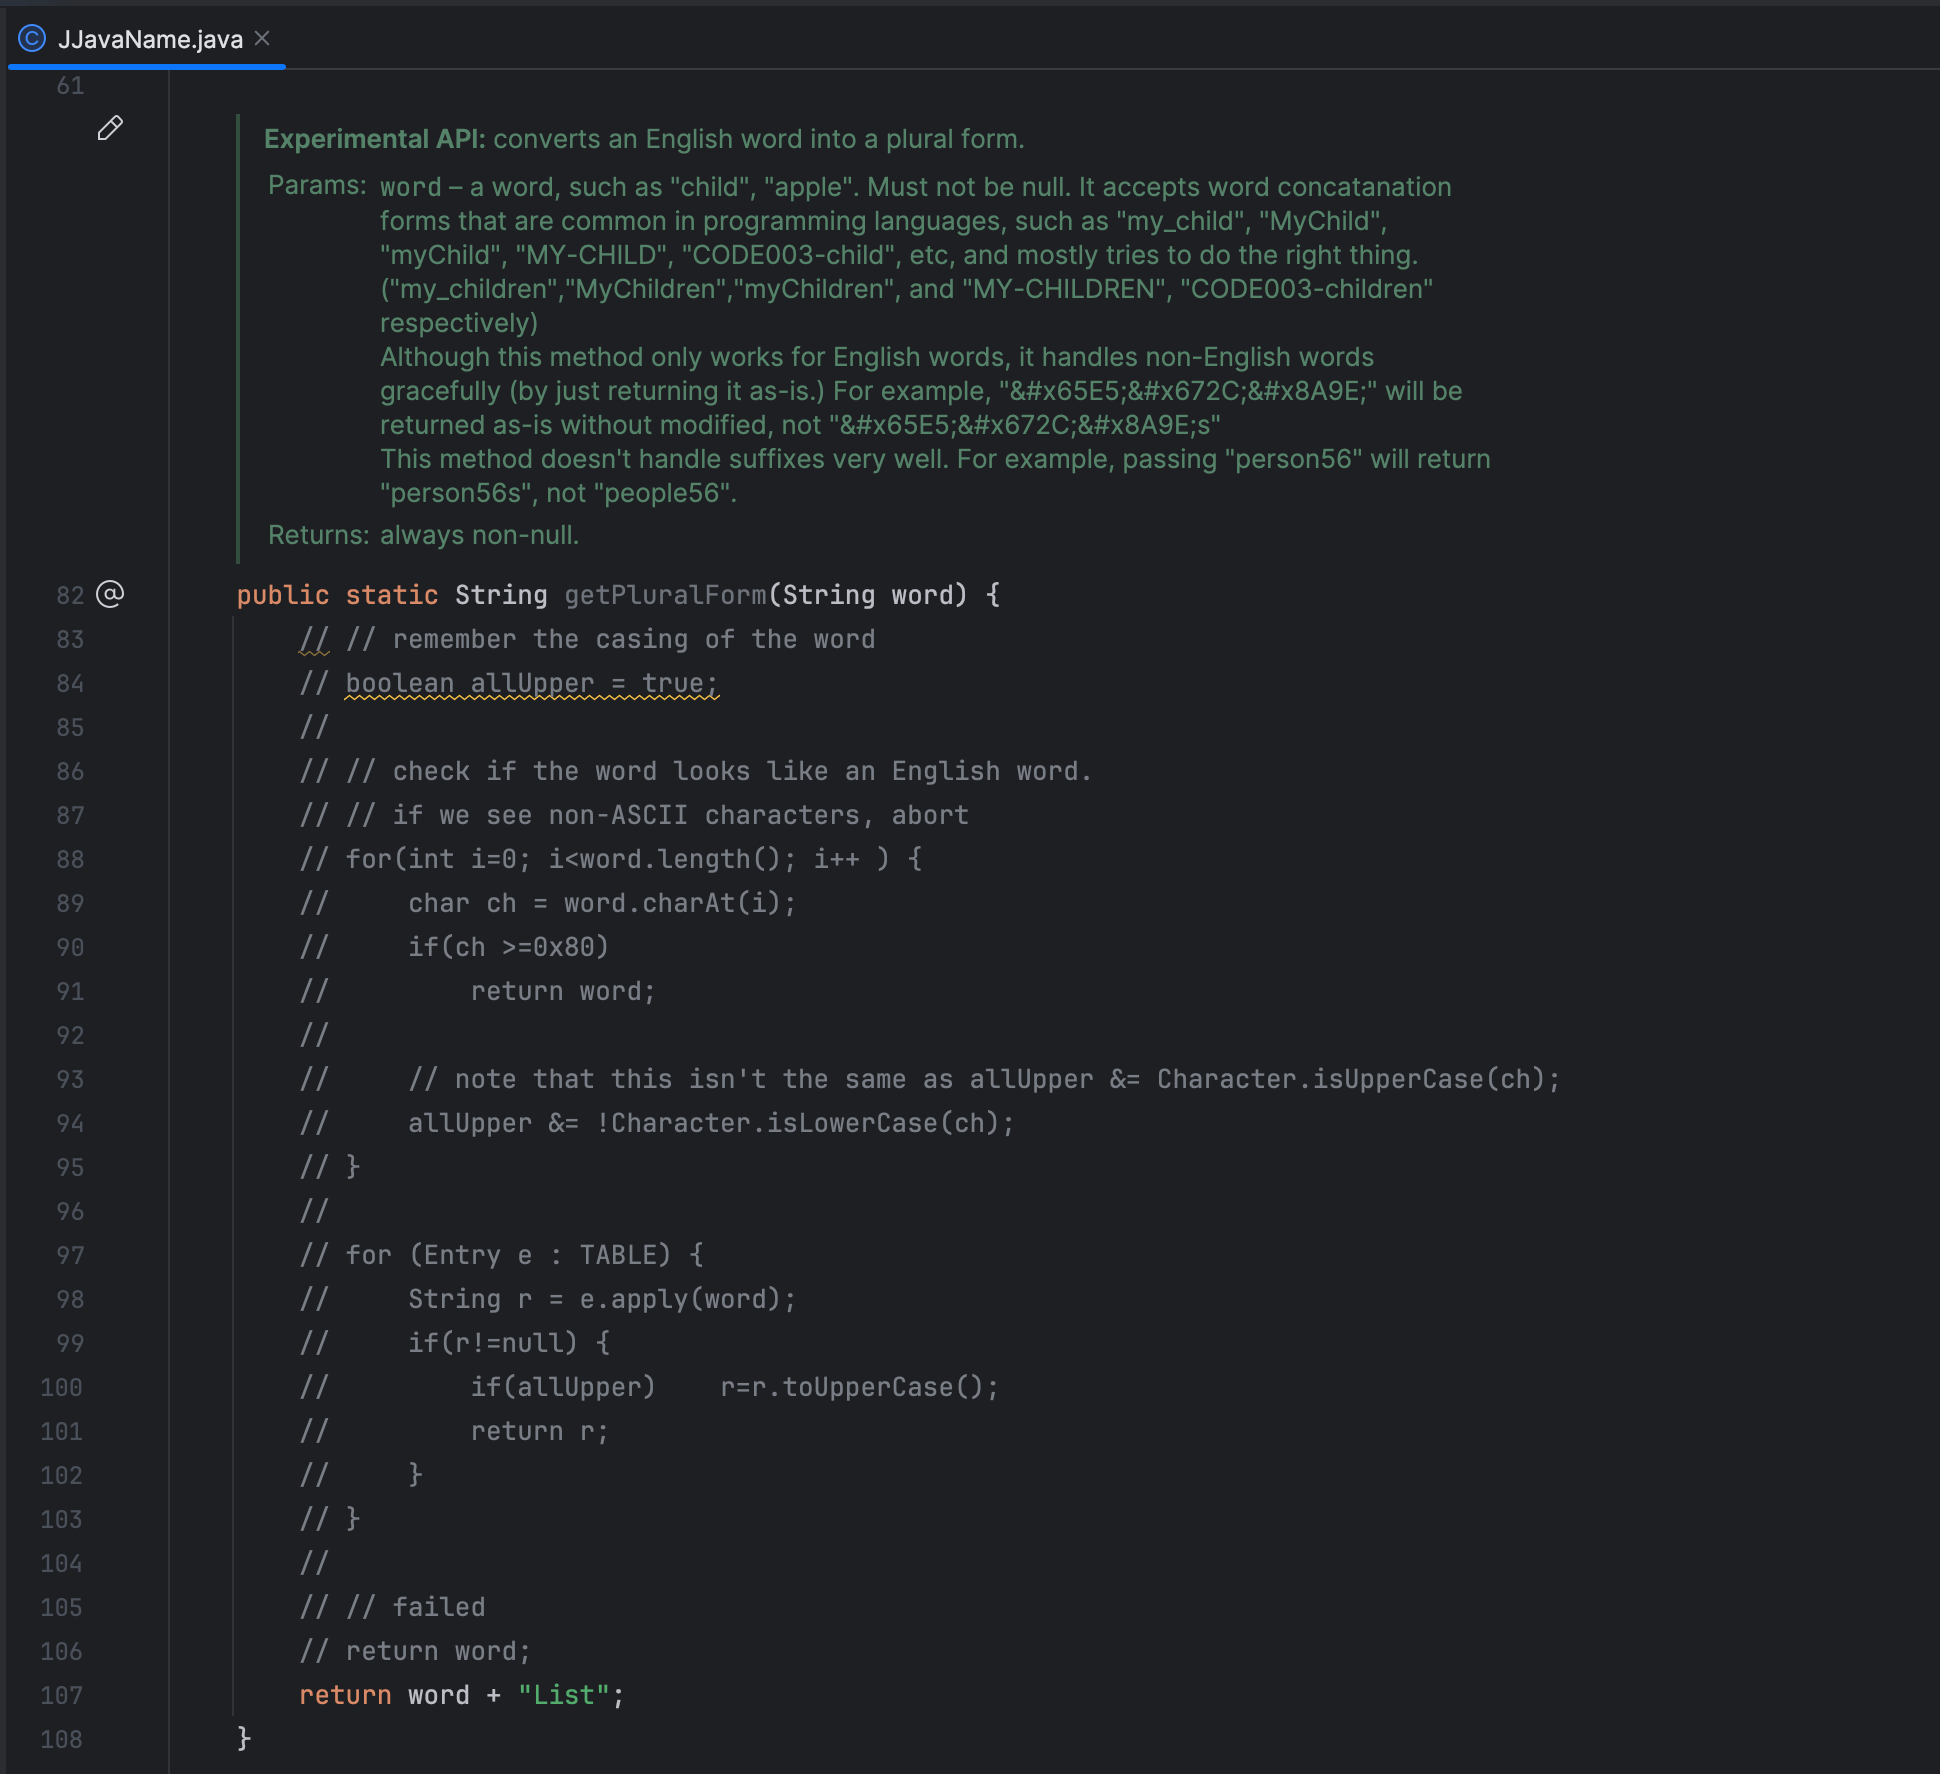Click '// // remember the casing of the word'
The height and width of the screenshot is (1774, 1940).
coord(587,639)
